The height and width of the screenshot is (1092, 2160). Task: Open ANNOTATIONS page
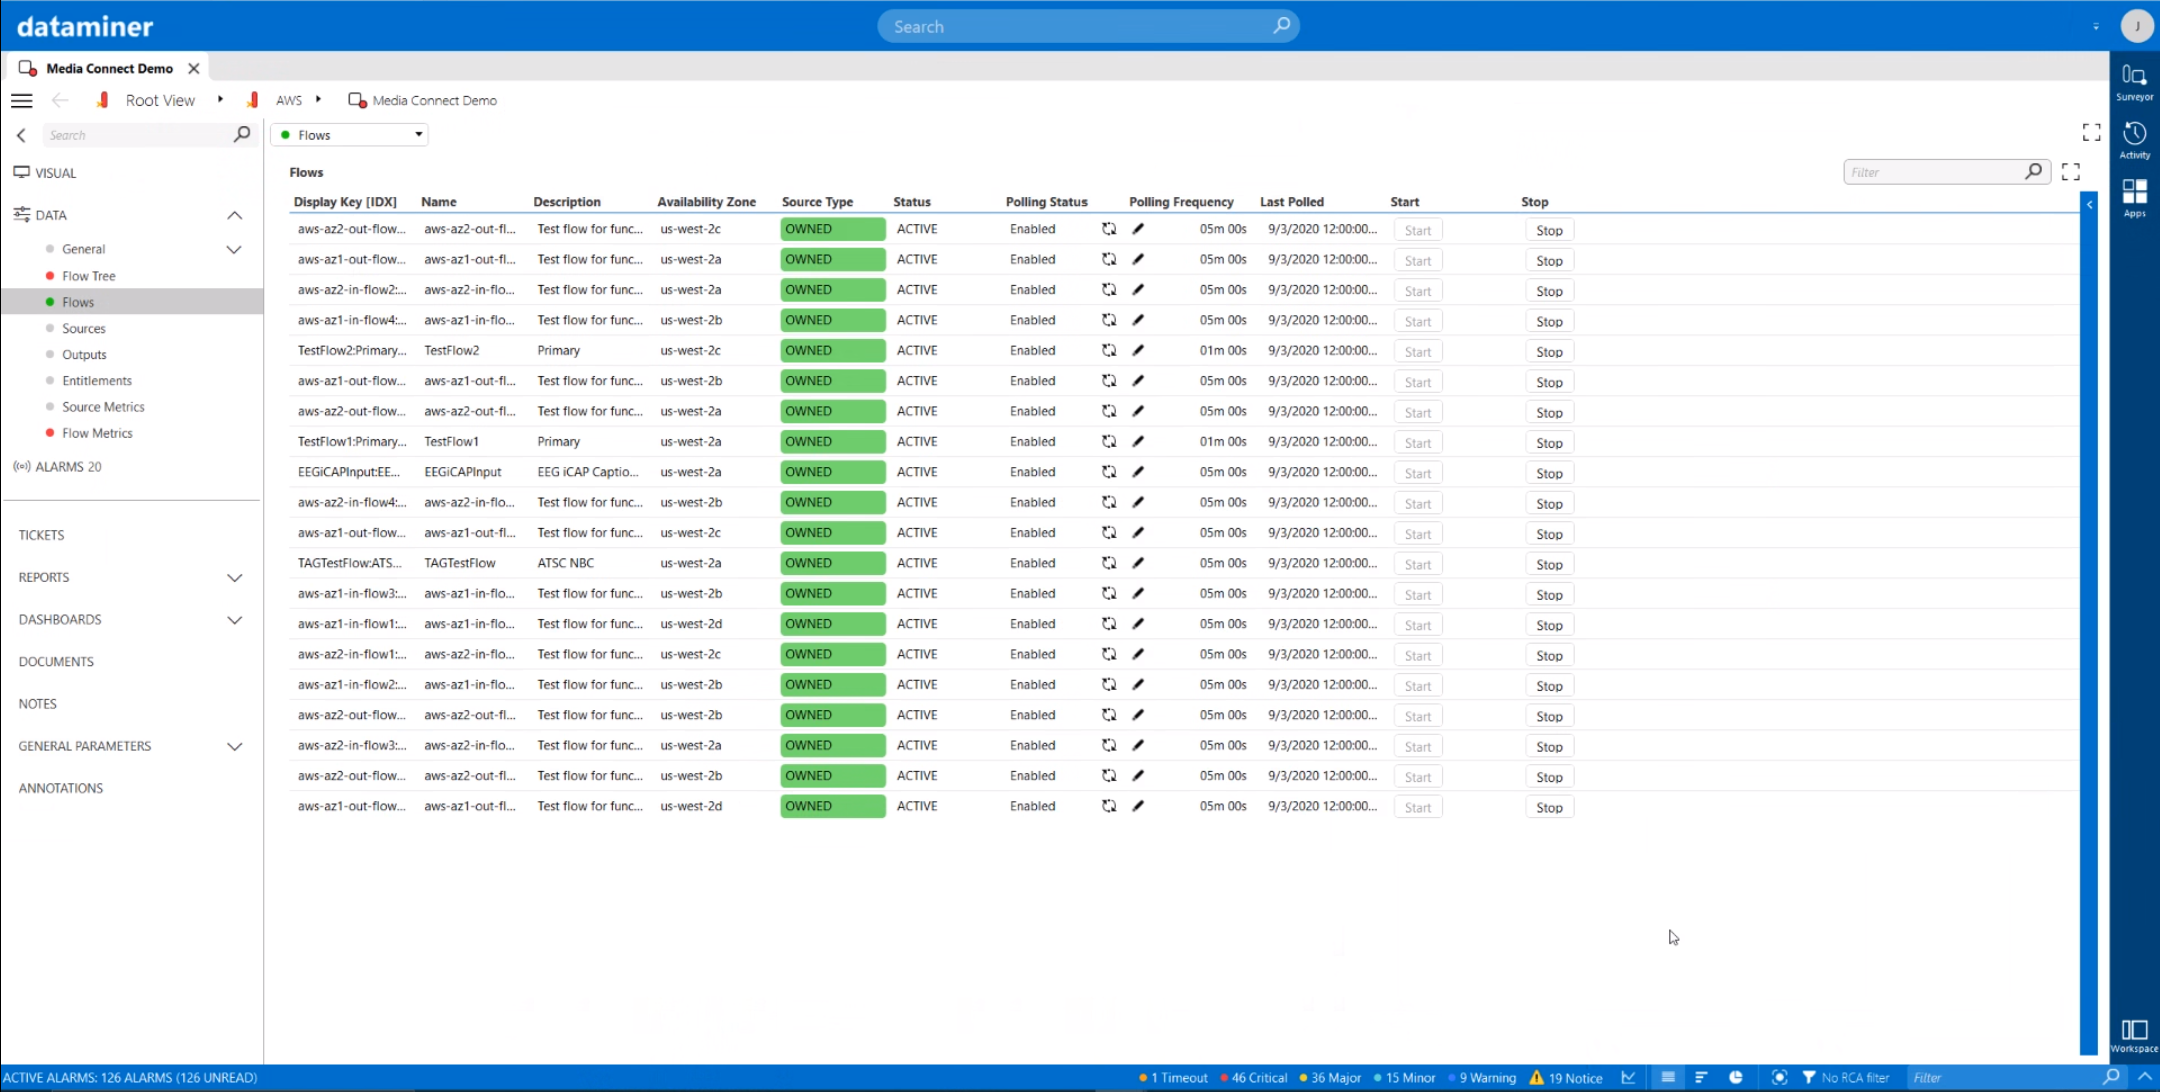pyautogui.click(x=60, y=788)
